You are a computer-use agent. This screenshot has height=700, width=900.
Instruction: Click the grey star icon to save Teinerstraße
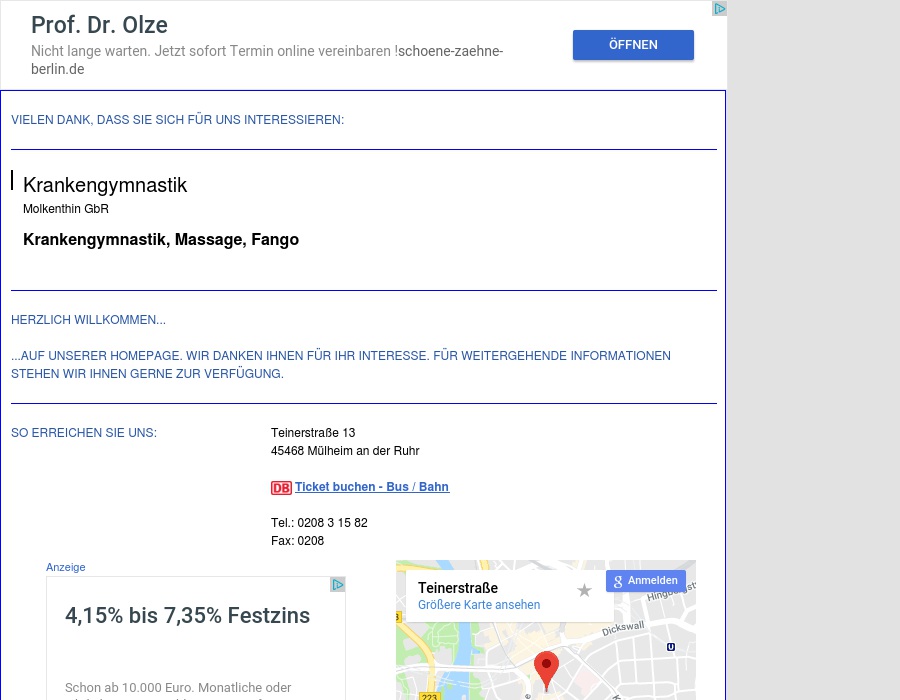tap(584, 590)
